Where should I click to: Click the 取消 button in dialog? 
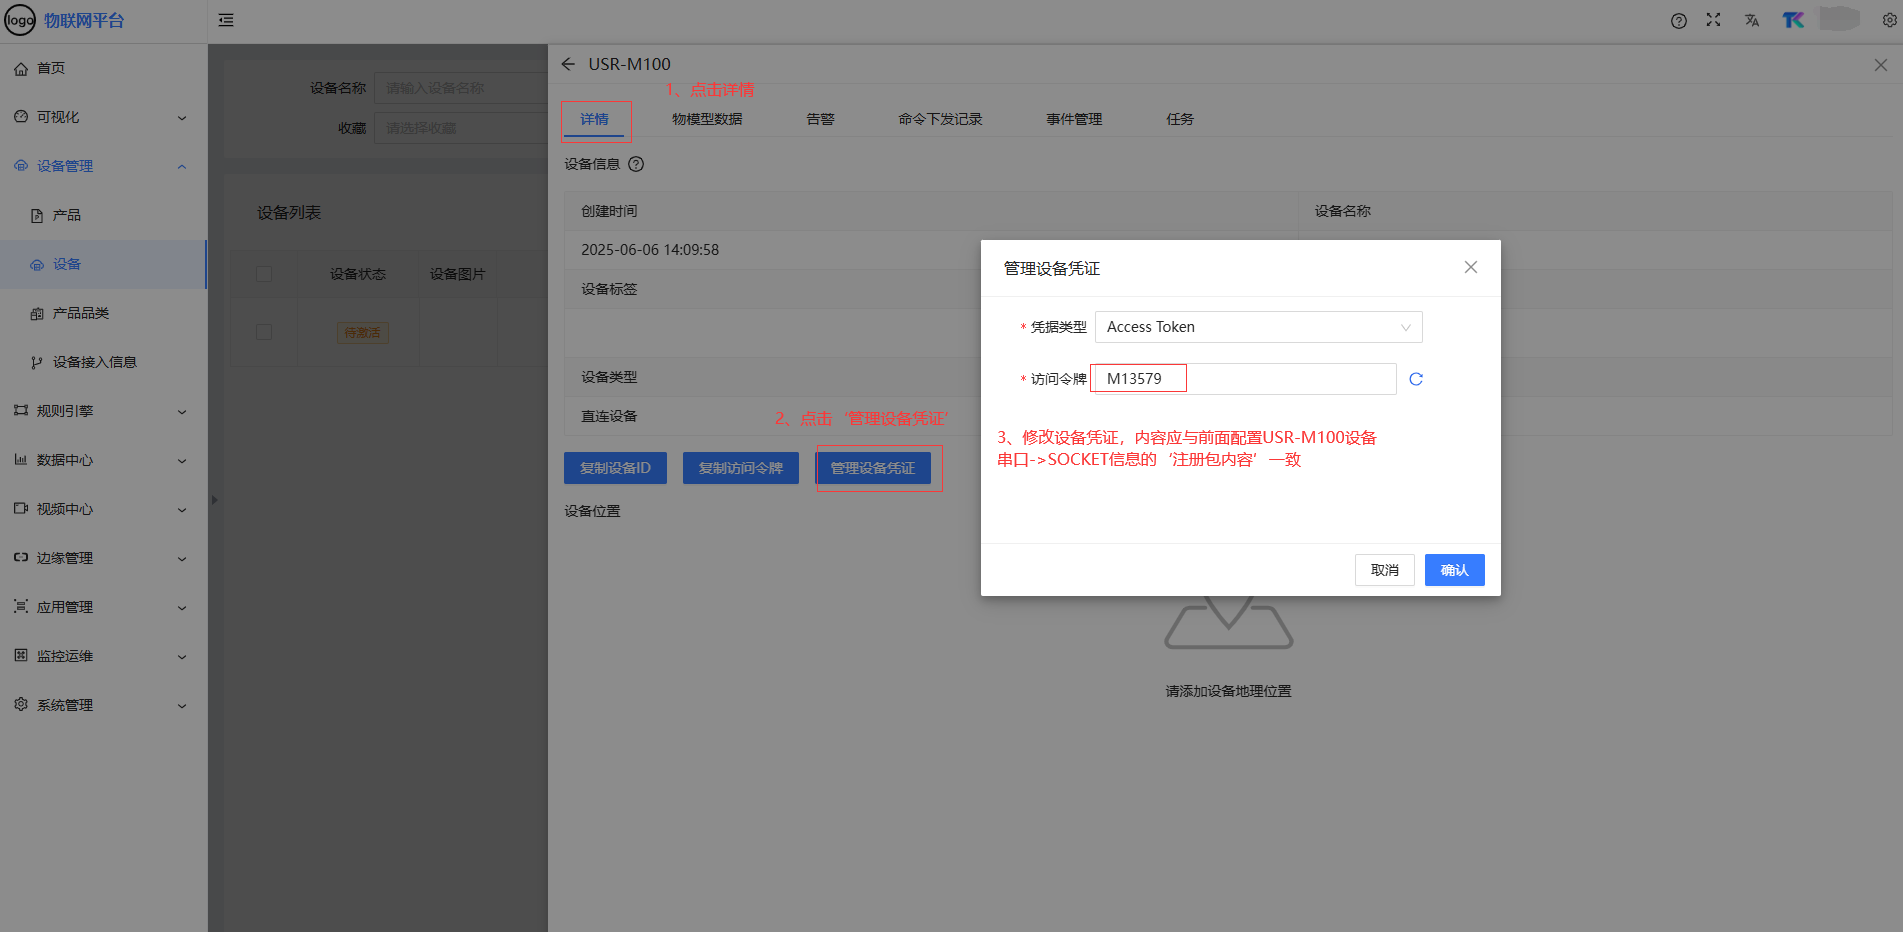point(1384,570)
